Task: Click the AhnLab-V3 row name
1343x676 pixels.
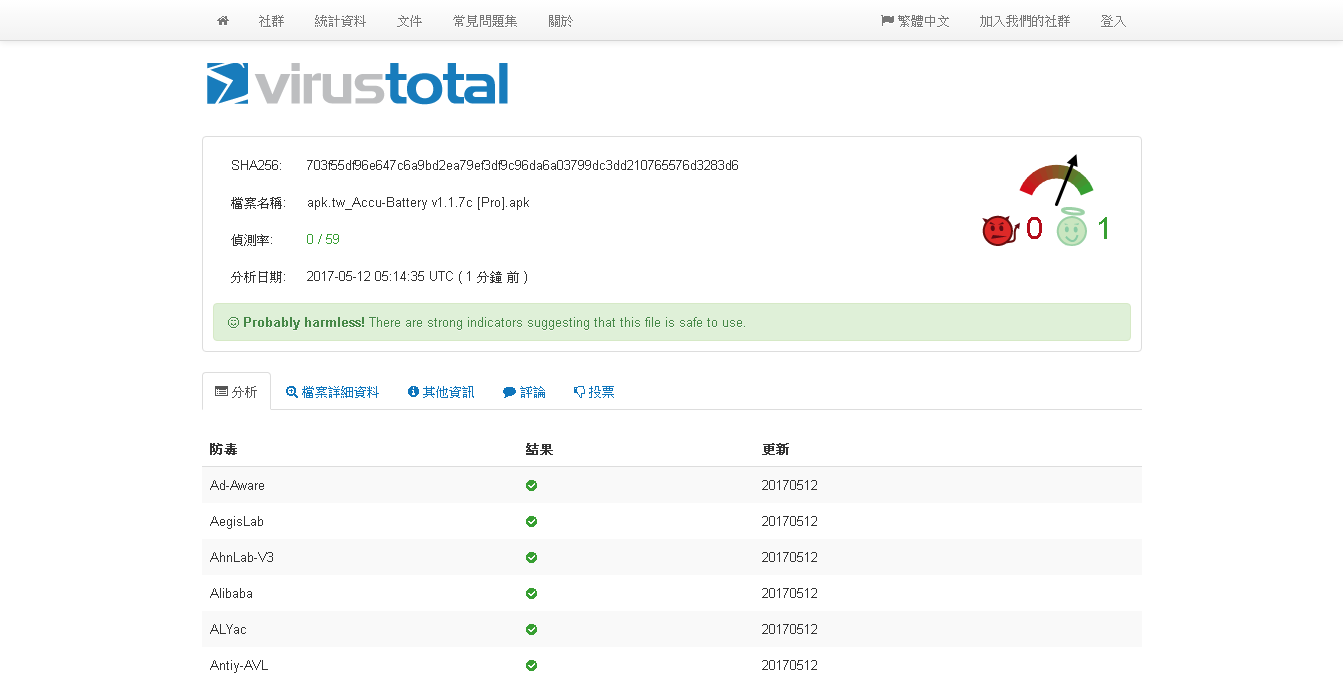Action: [242, 557]
